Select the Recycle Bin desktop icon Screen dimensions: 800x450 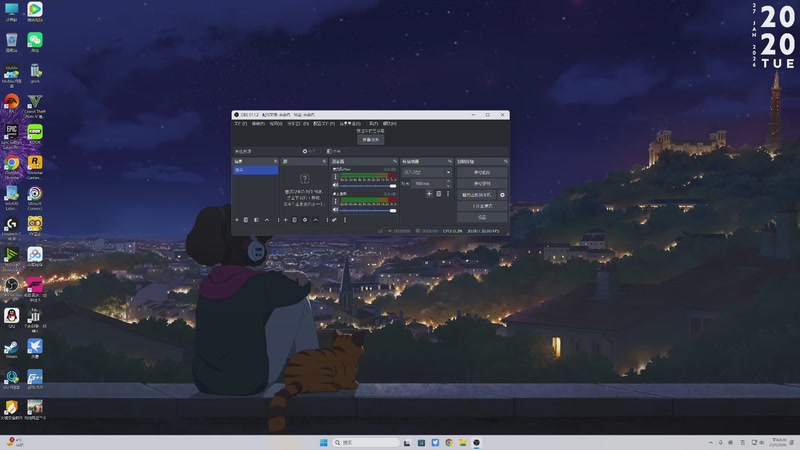11,42
